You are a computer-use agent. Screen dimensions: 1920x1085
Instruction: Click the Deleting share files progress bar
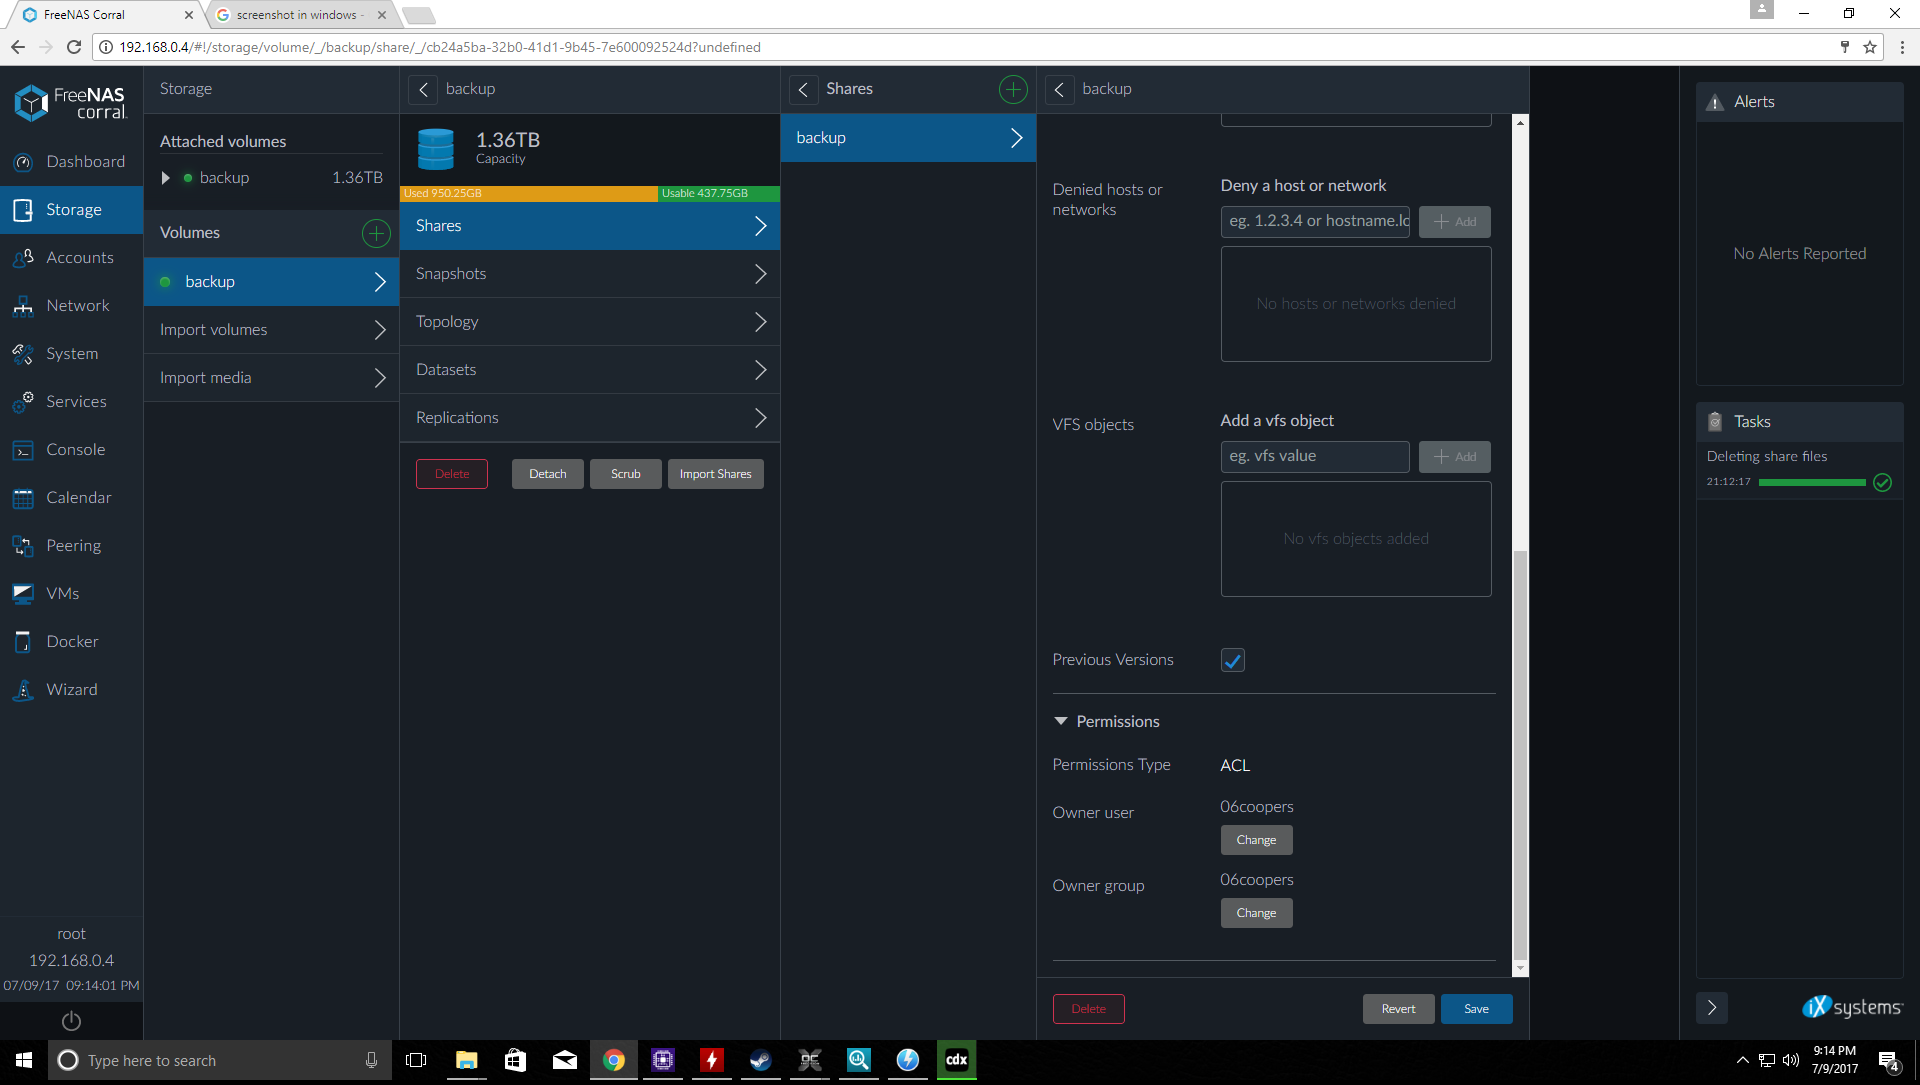point(1812,482)
